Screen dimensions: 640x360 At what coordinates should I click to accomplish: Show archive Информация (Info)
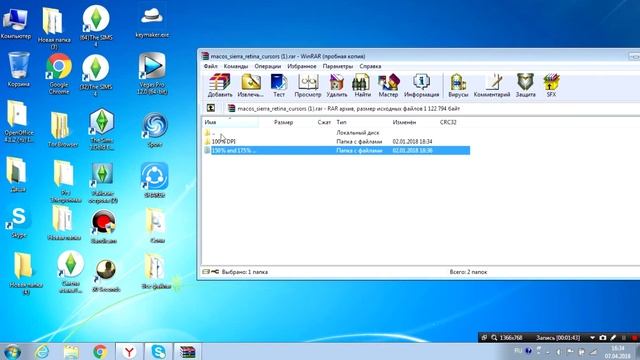tap(421, 85)
